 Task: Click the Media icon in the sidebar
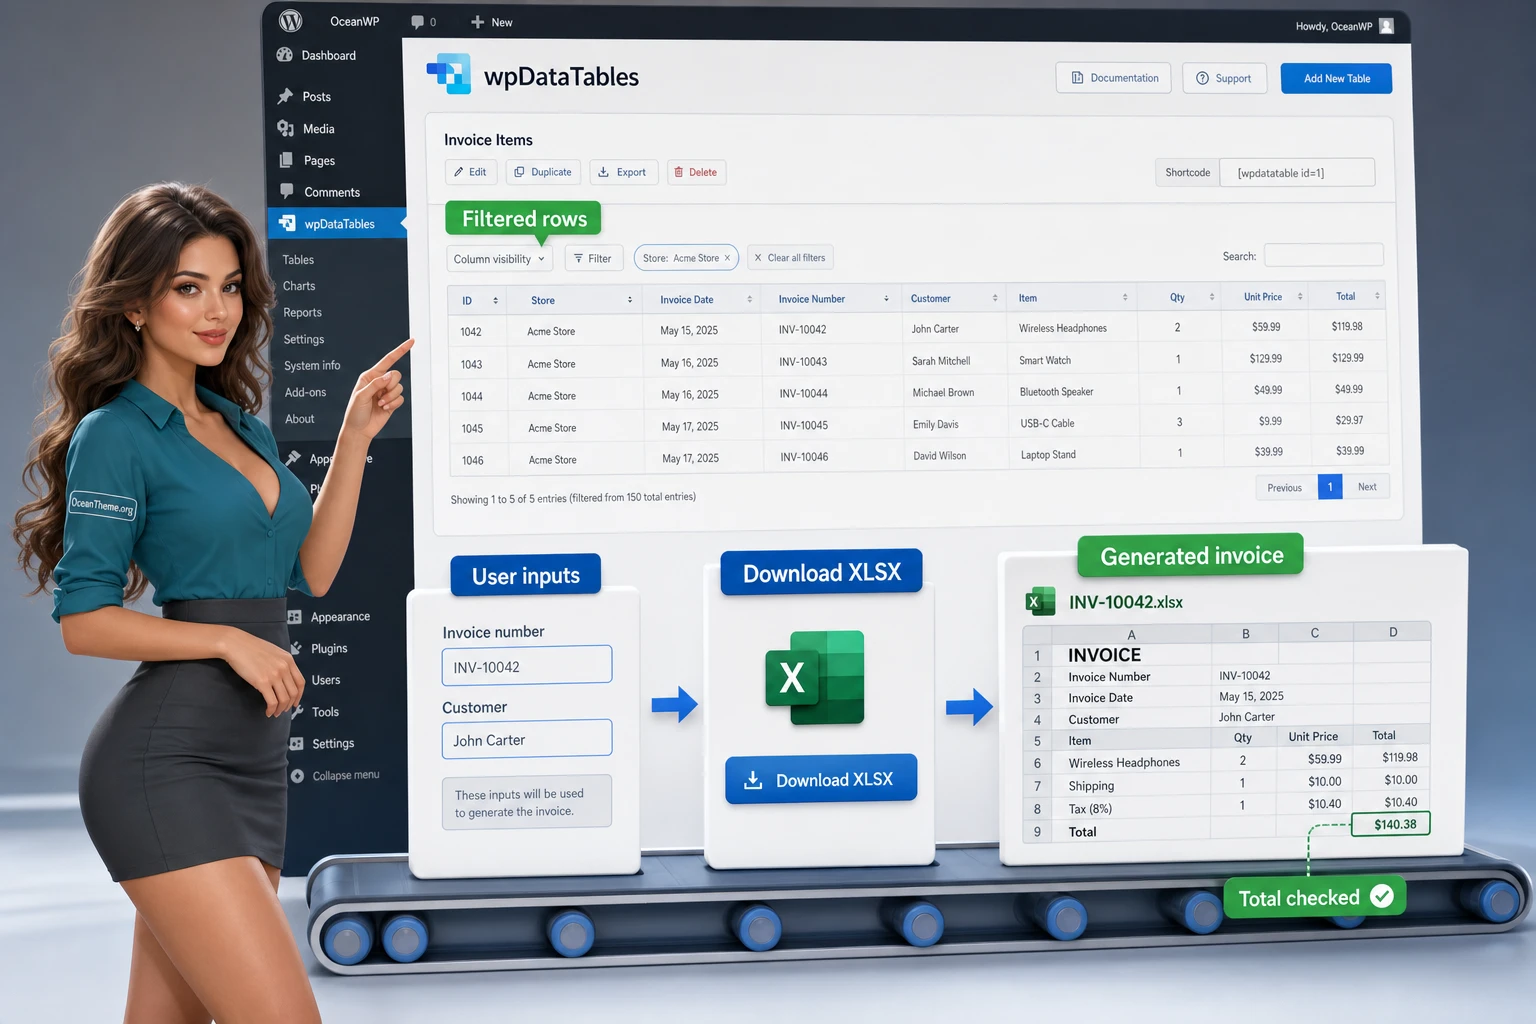[286, 128]
